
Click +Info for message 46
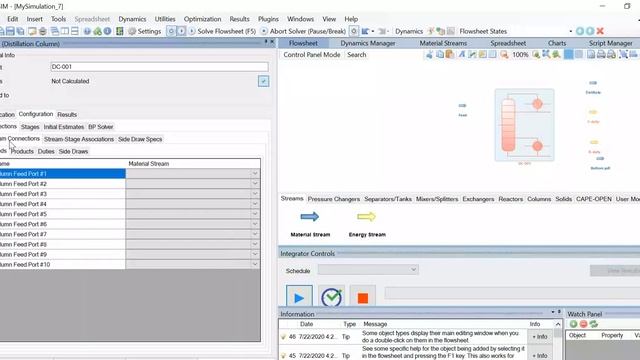tap(540, 337)
